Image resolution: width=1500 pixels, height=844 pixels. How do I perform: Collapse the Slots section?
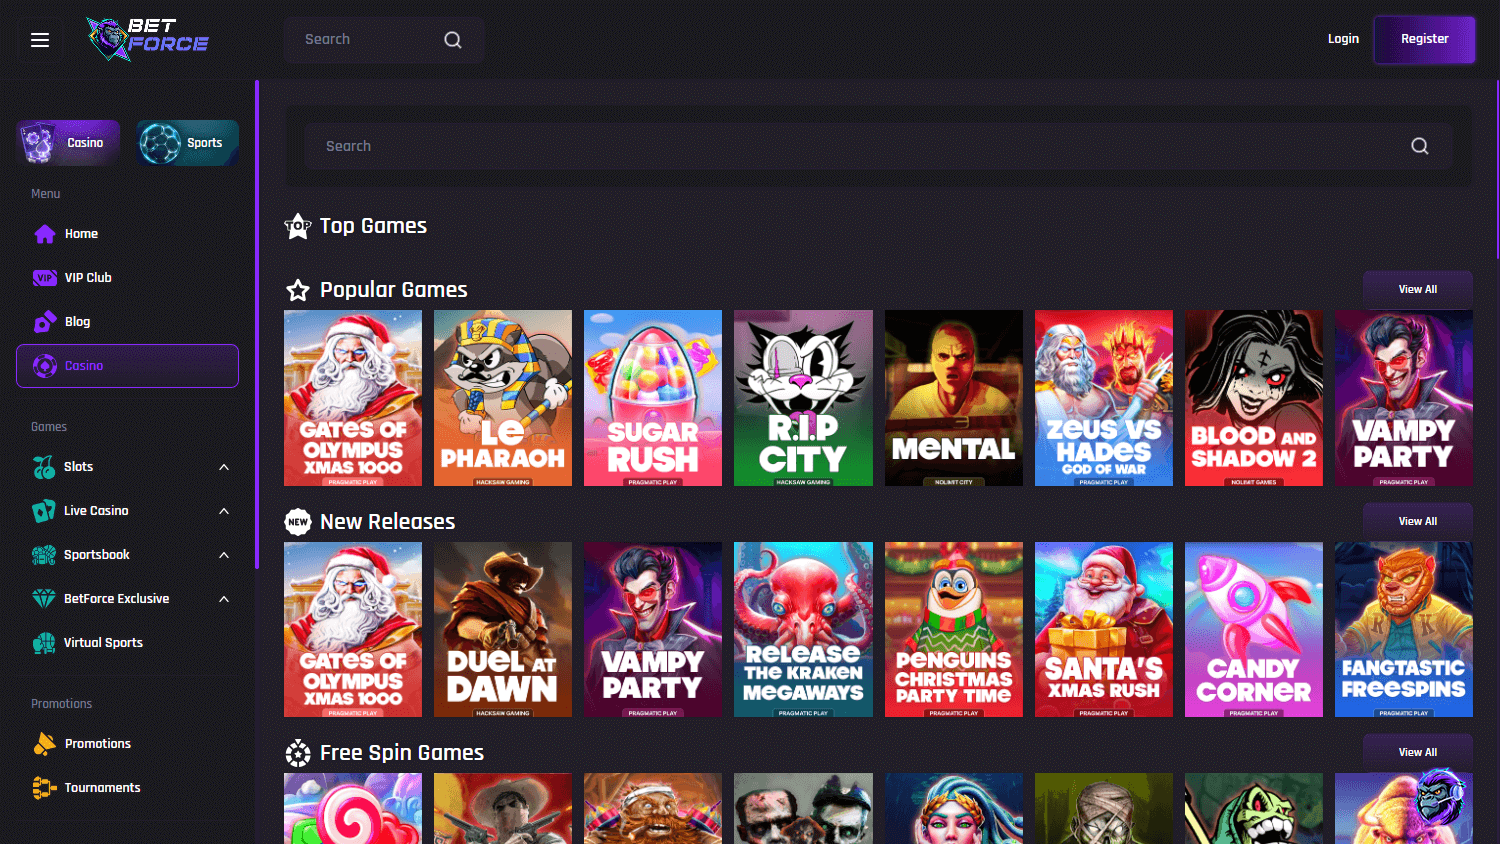tap(224, 466)
